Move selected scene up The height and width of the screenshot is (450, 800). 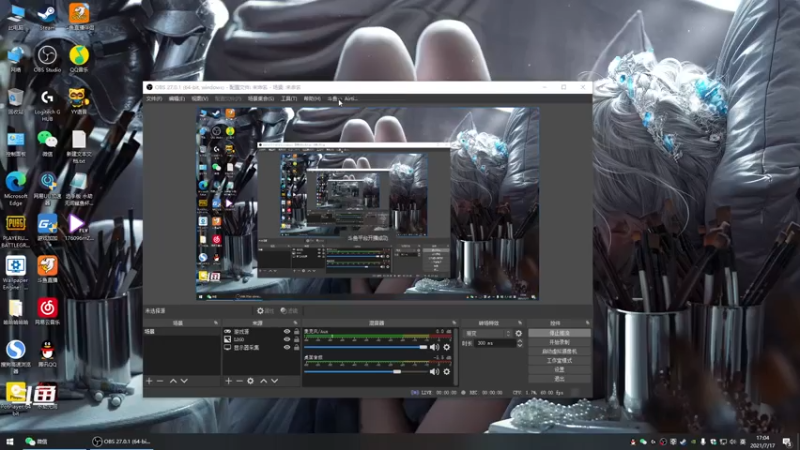point(173,381)
